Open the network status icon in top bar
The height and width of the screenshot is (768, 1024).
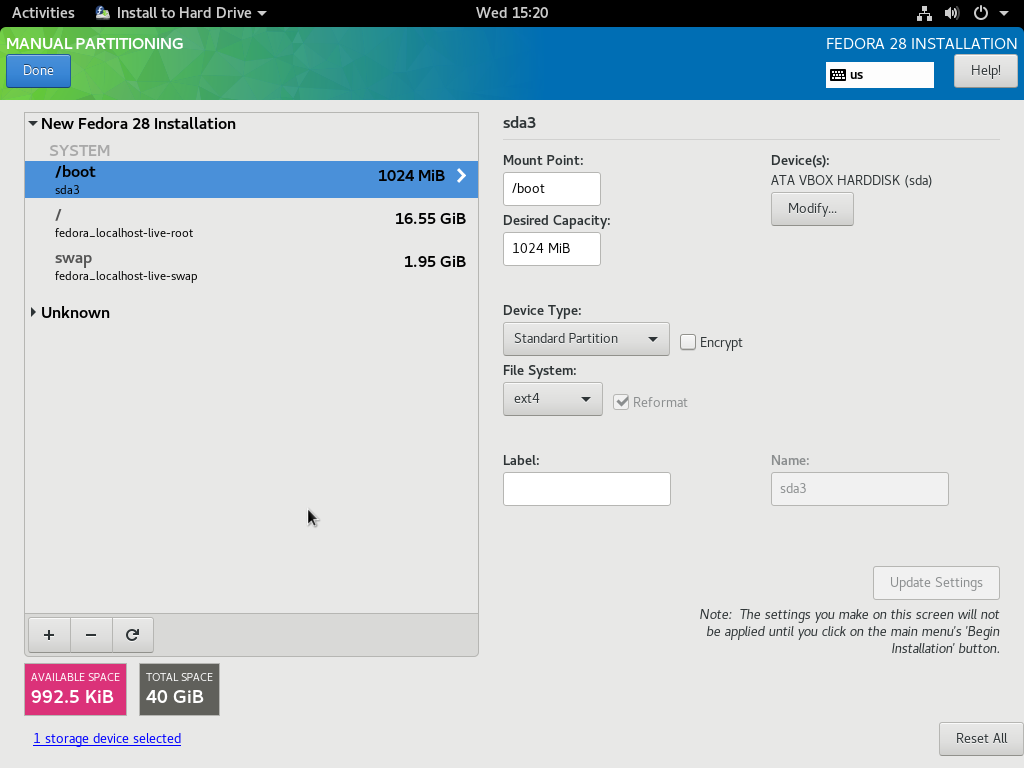(924, 13)
